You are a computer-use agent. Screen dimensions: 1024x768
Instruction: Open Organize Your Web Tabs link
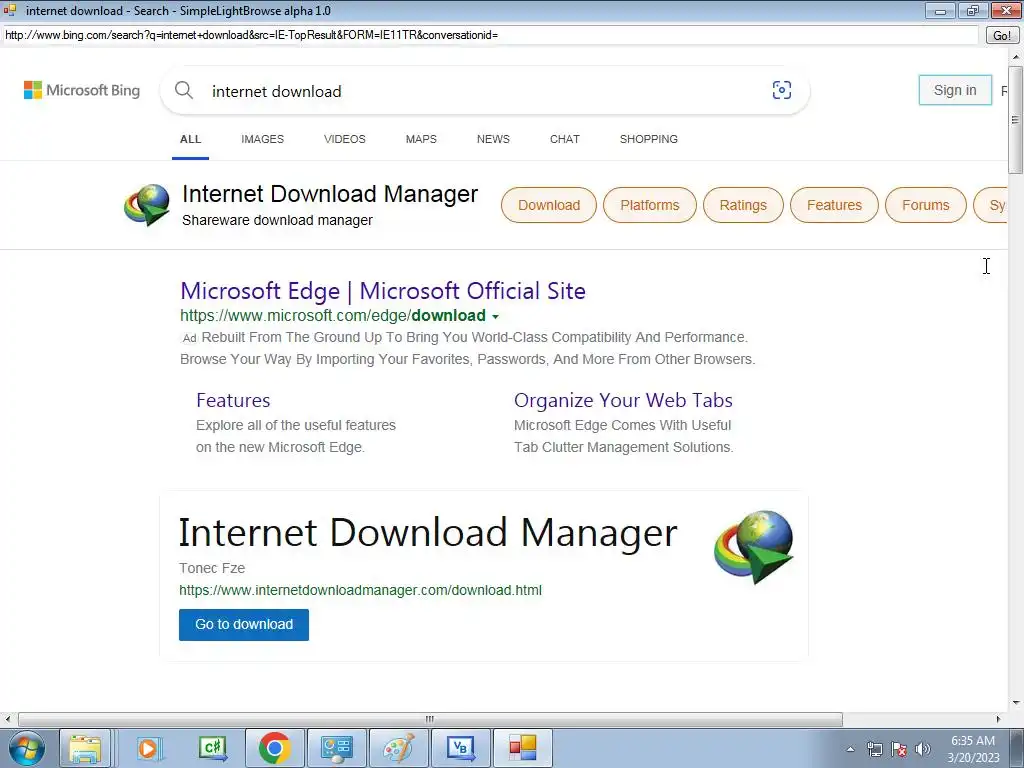[x=623, y=400]
